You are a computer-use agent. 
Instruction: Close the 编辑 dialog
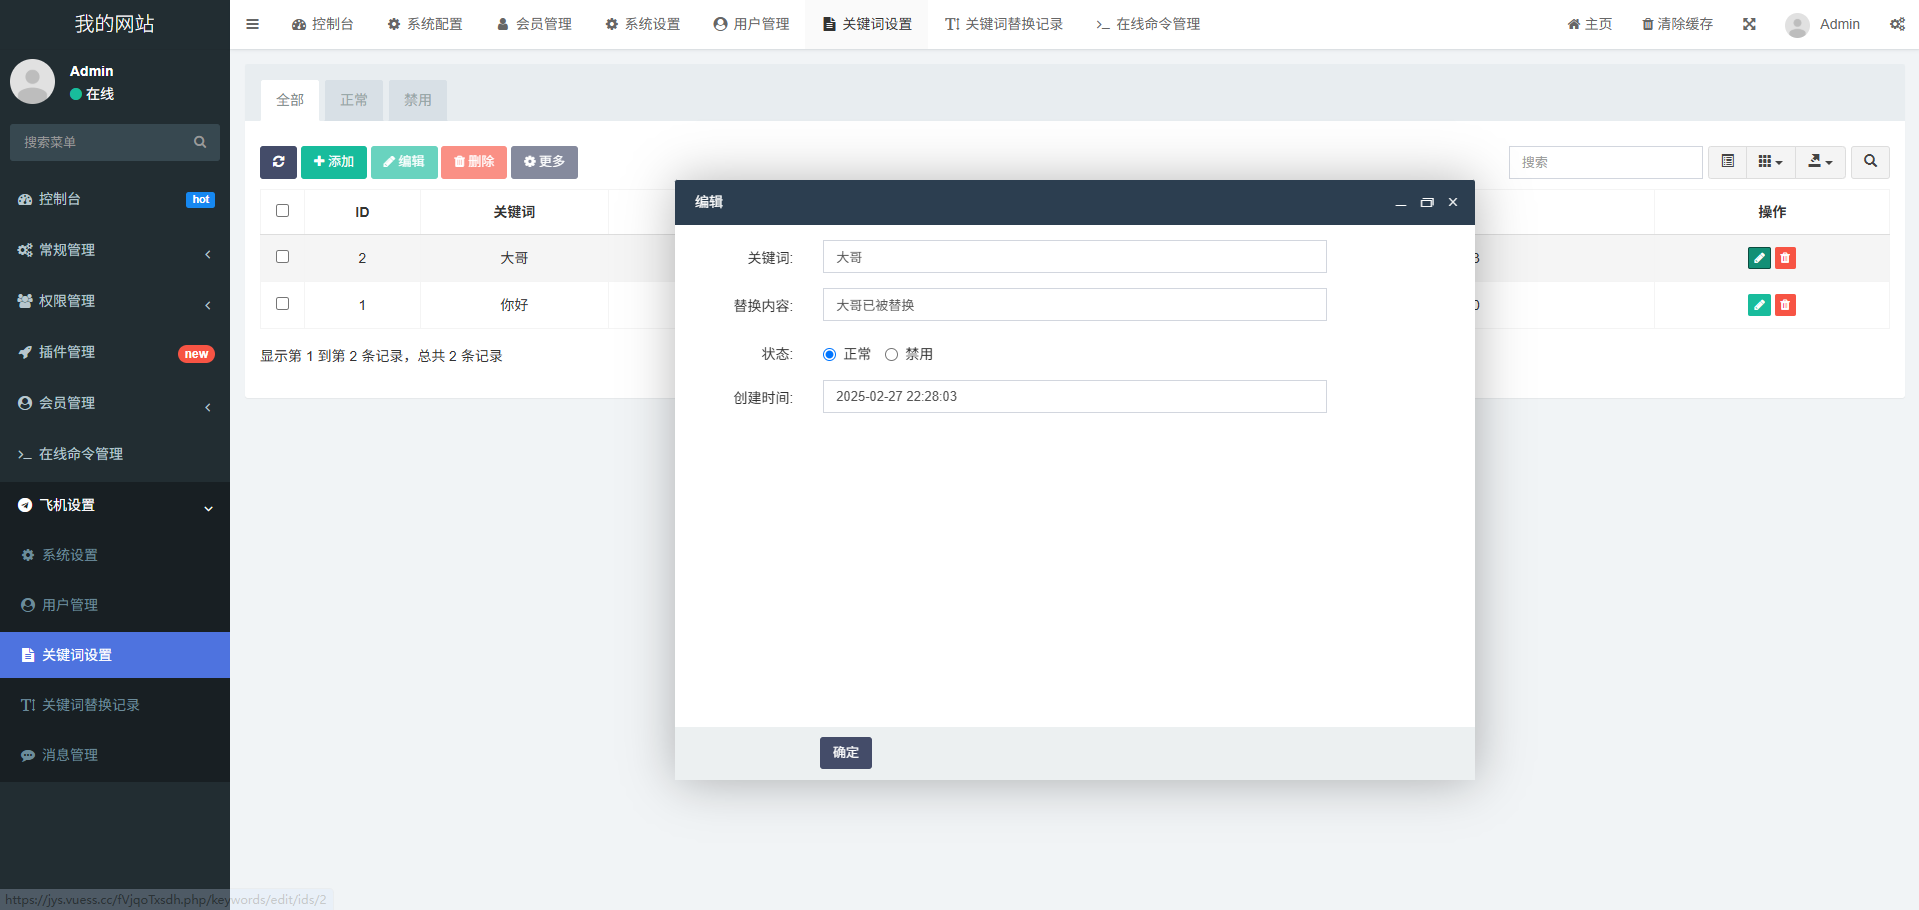[x=1453, y=202]
